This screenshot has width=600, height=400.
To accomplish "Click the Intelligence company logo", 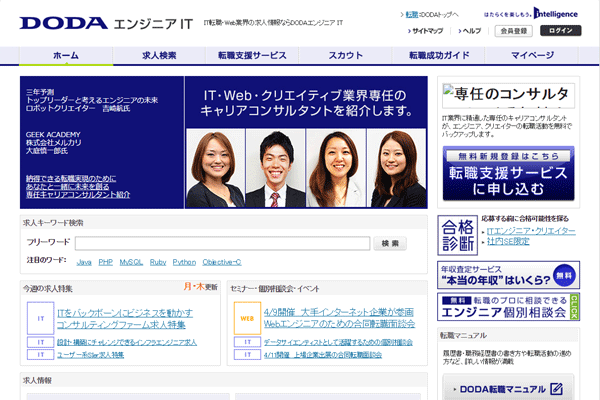I will click(x=556, y=13).
